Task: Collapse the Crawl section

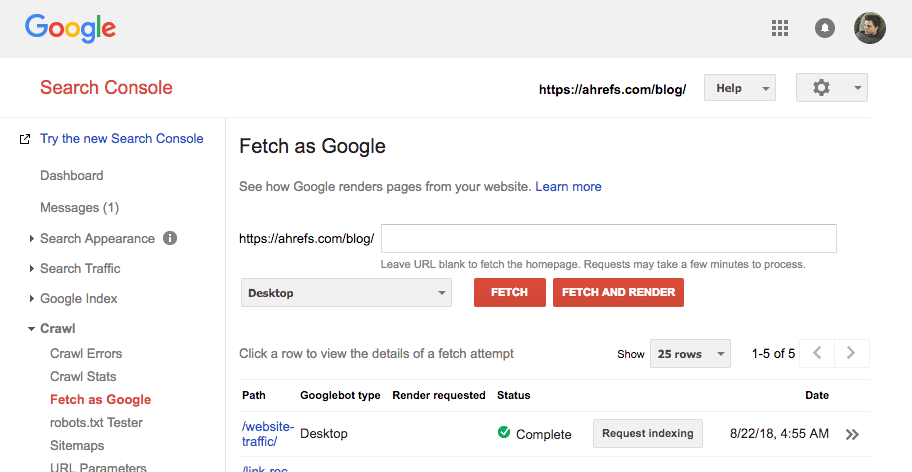Action: pyautogui.click(x=57, y=328)
